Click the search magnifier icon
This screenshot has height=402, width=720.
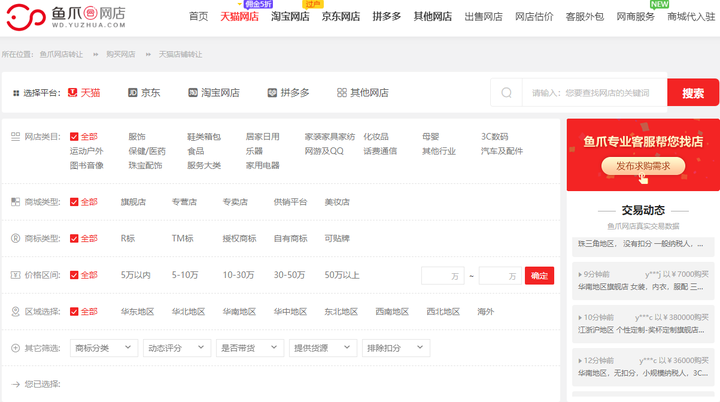click(x=506, y=93)
